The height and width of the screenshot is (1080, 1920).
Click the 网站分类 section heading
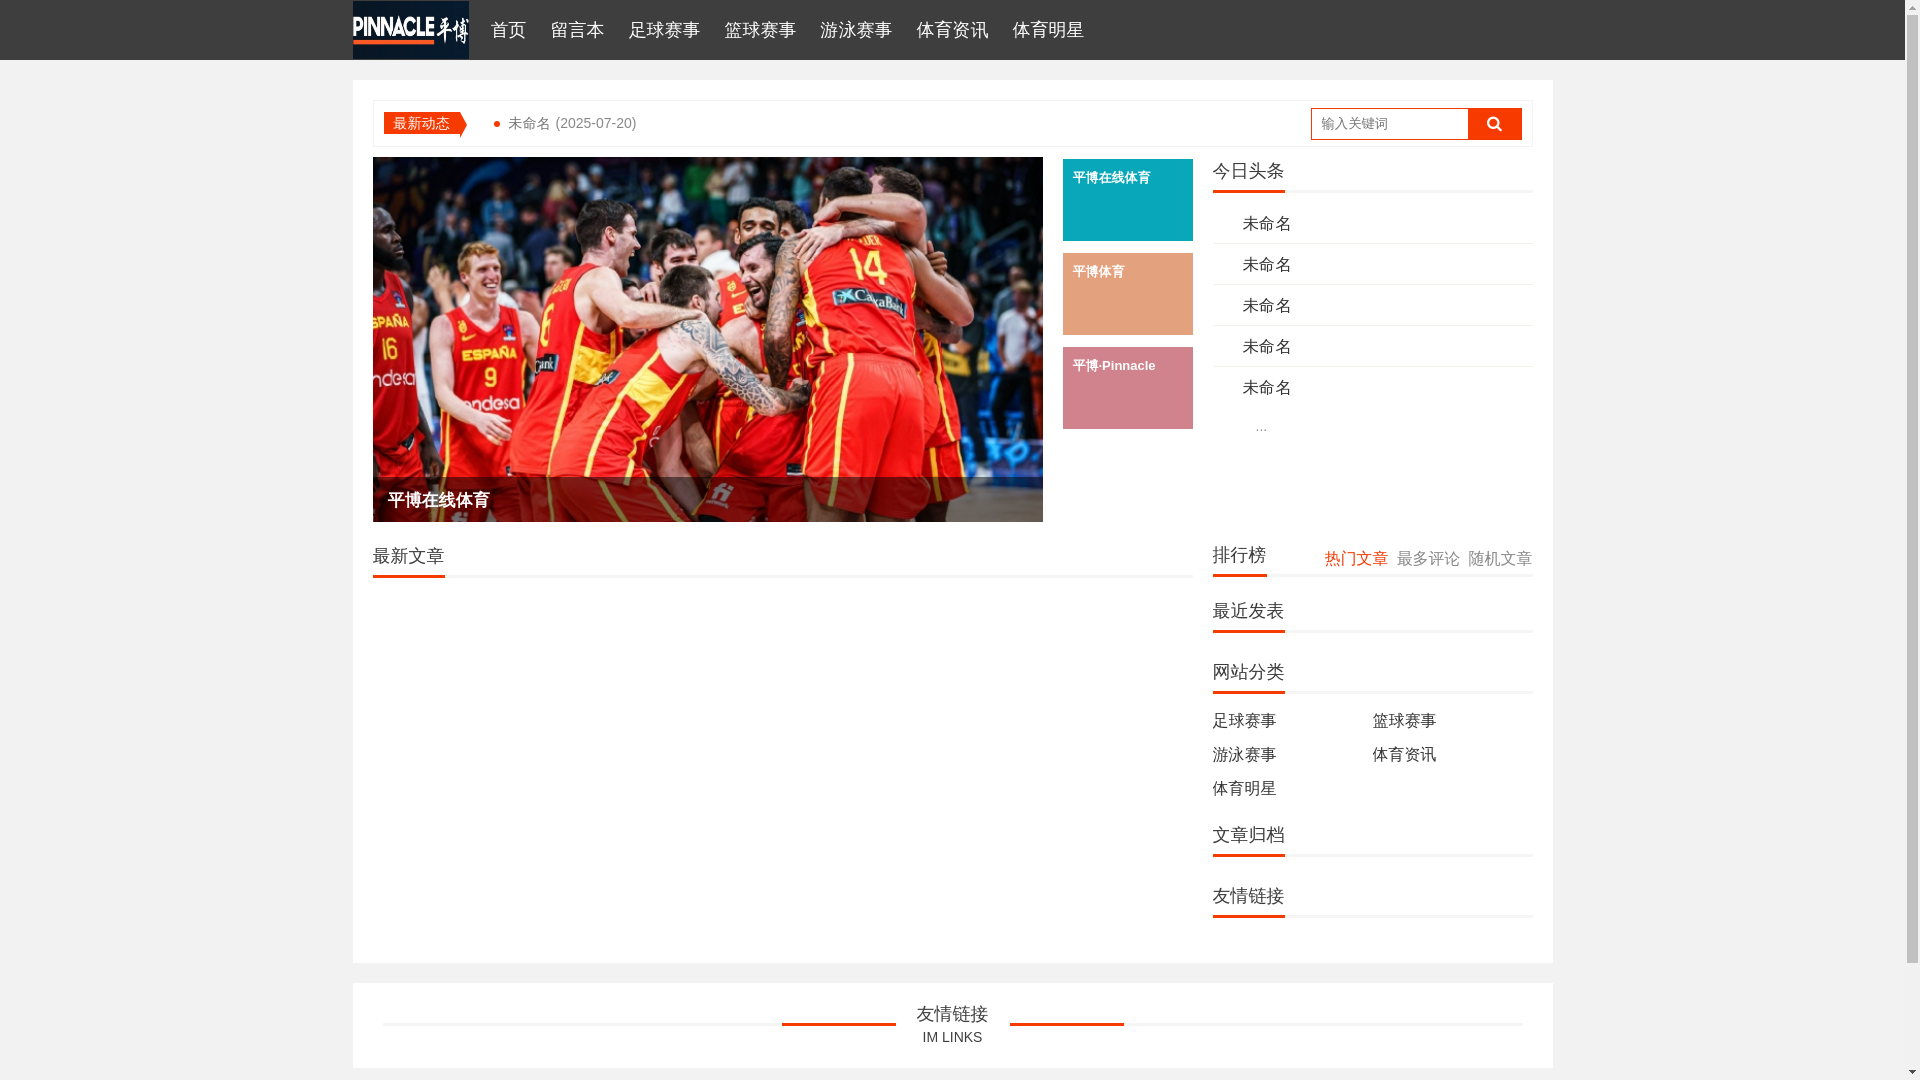(x=1248, y=672)
